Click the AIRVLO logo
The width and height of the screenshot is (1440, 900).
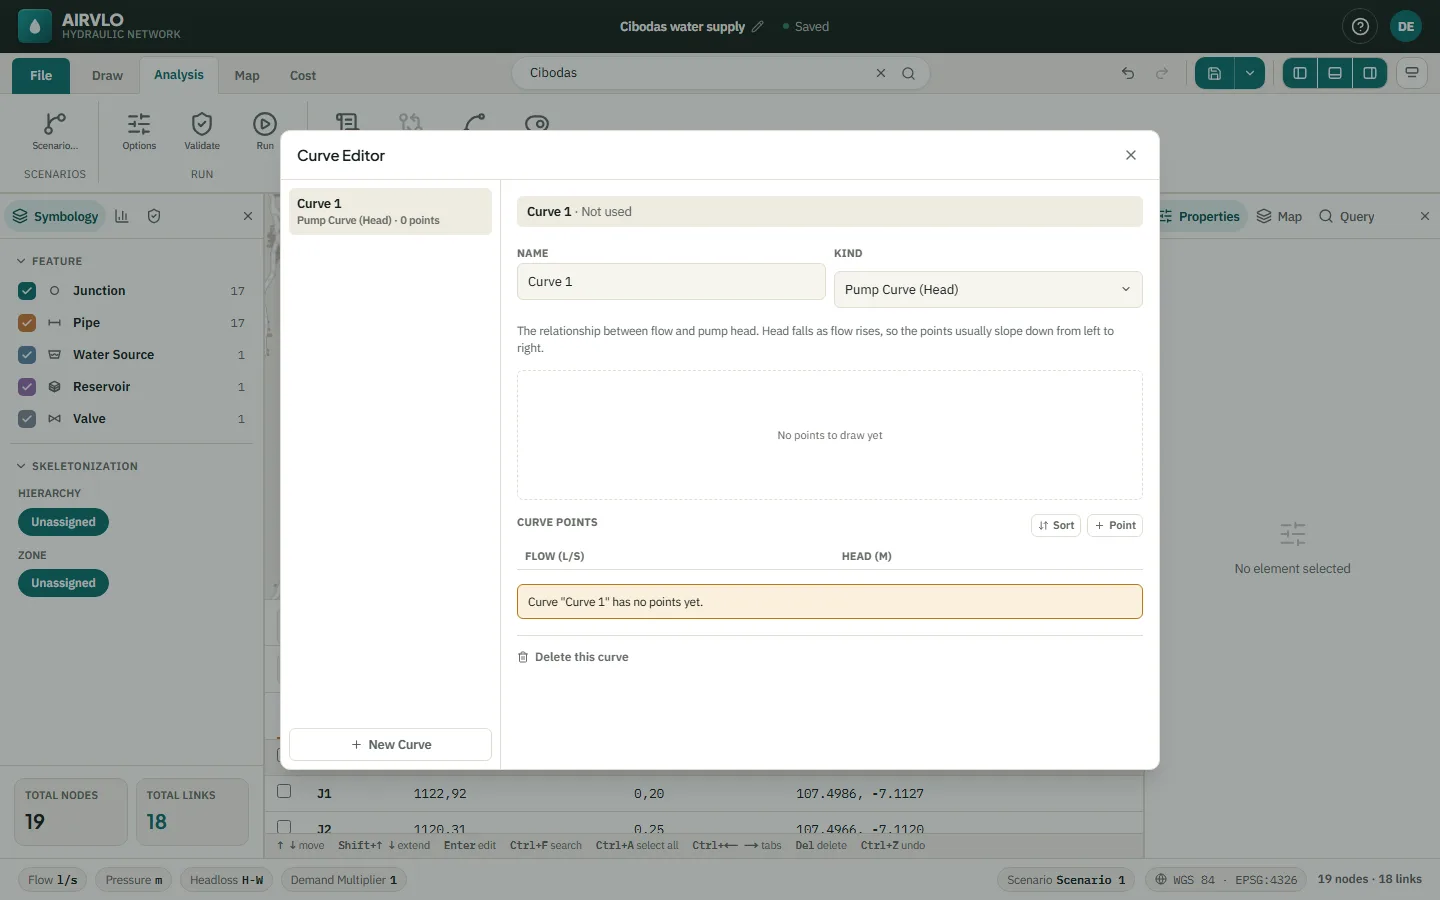pos(35,27)
